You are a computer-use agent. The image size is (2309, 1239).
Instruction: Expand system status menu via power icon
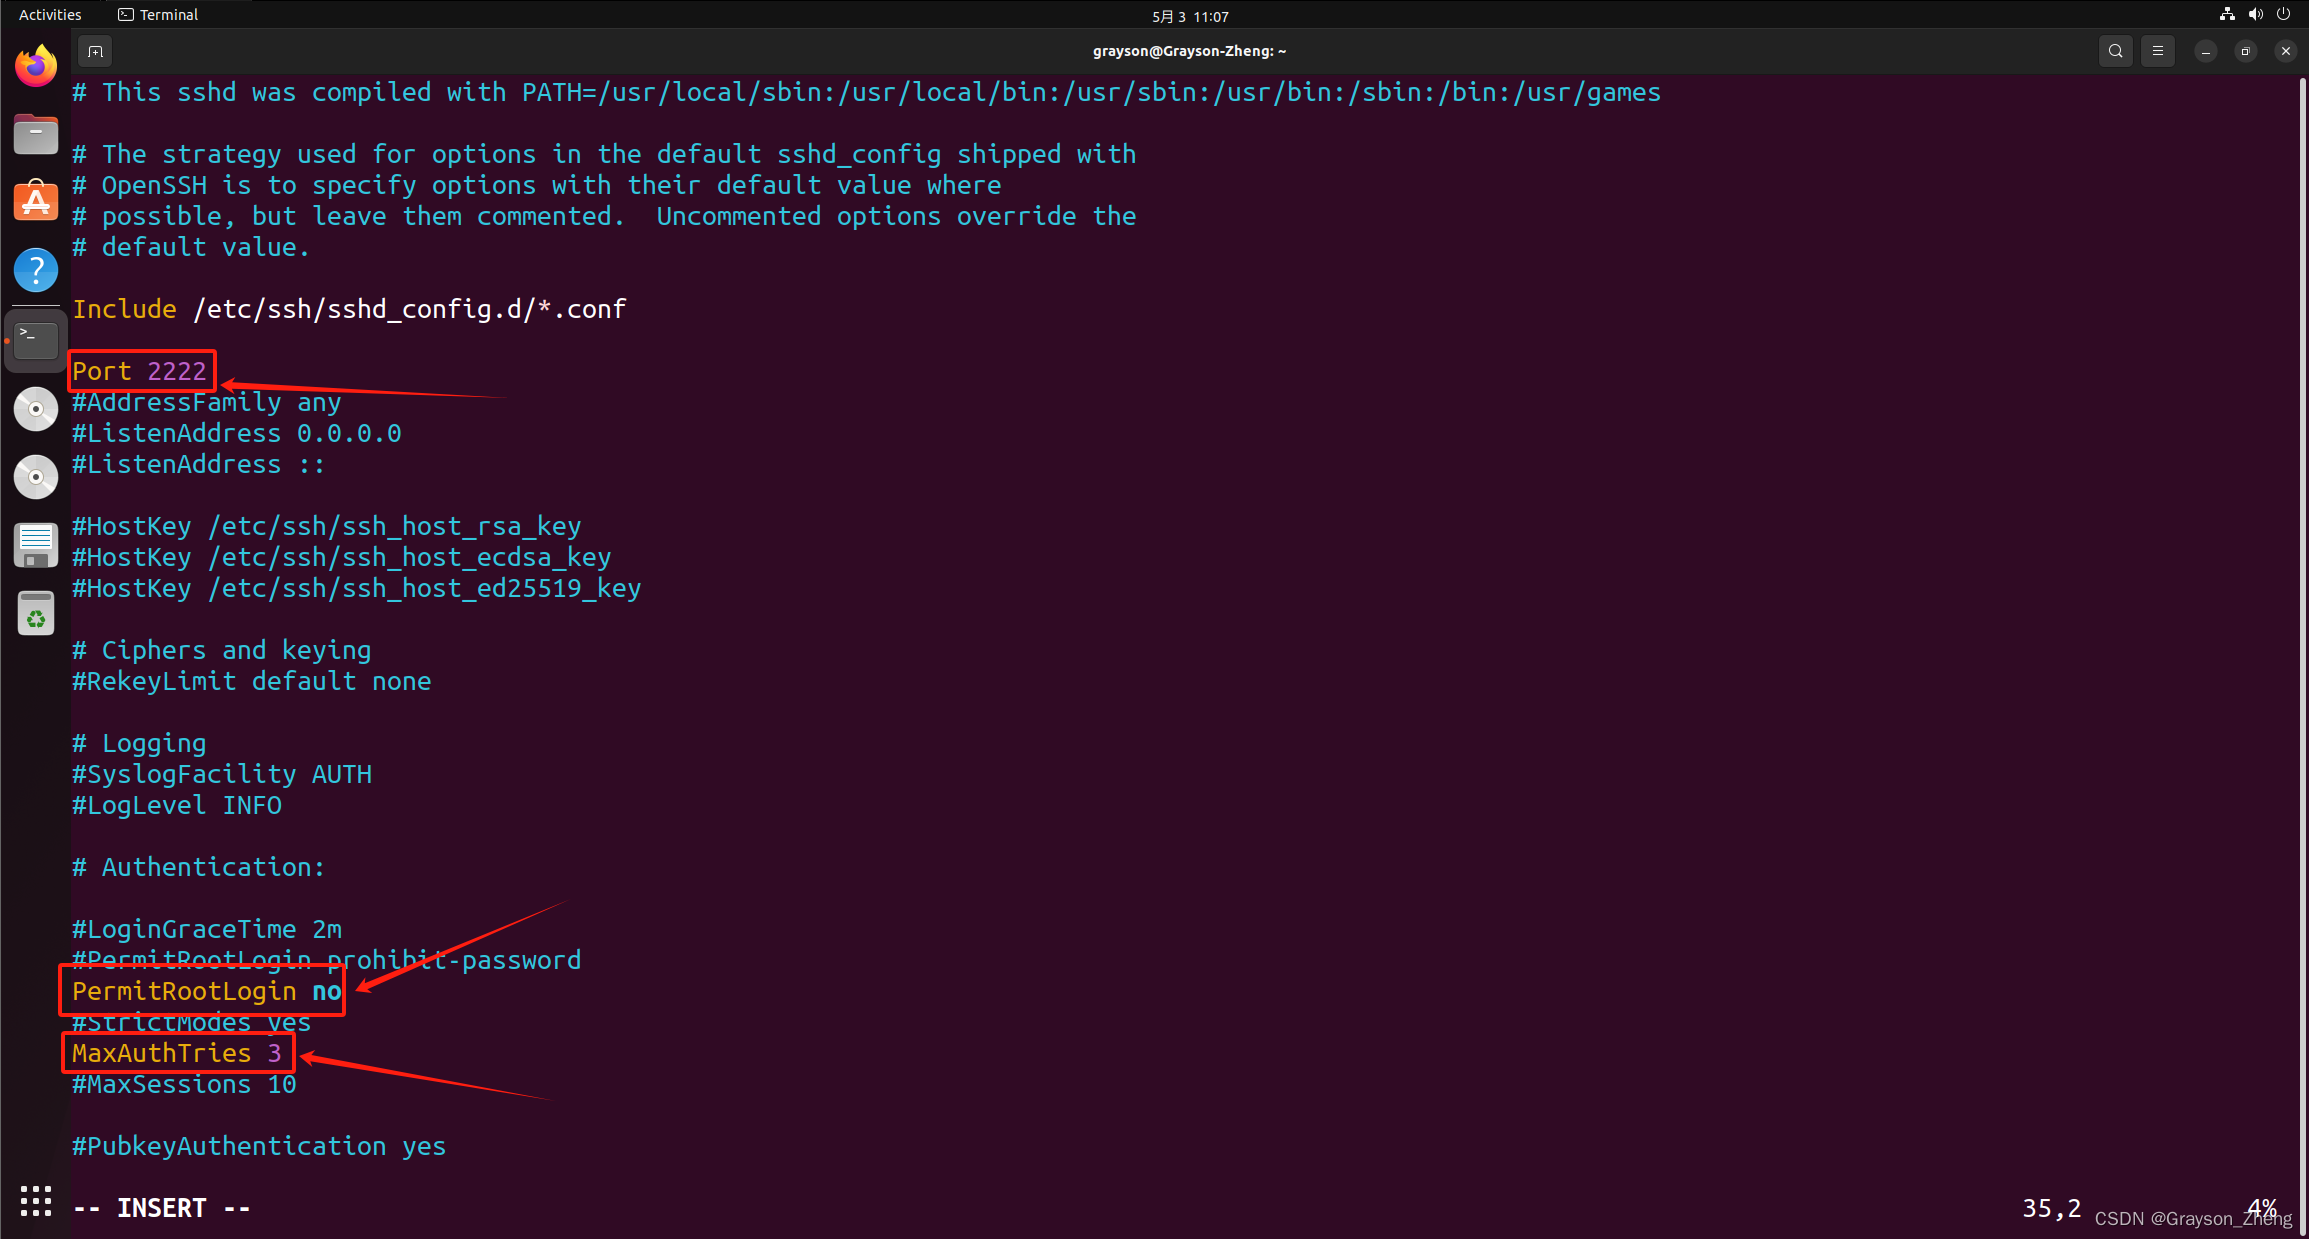(x=2283, y=14)
